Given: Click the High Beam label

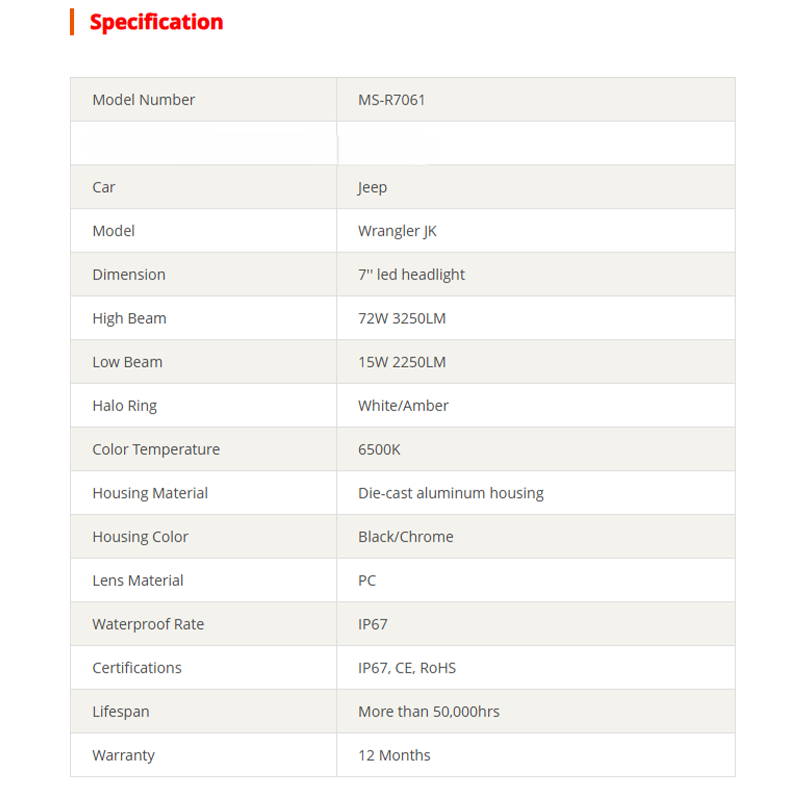Looking at the screenshot, I should coord(129,319).
